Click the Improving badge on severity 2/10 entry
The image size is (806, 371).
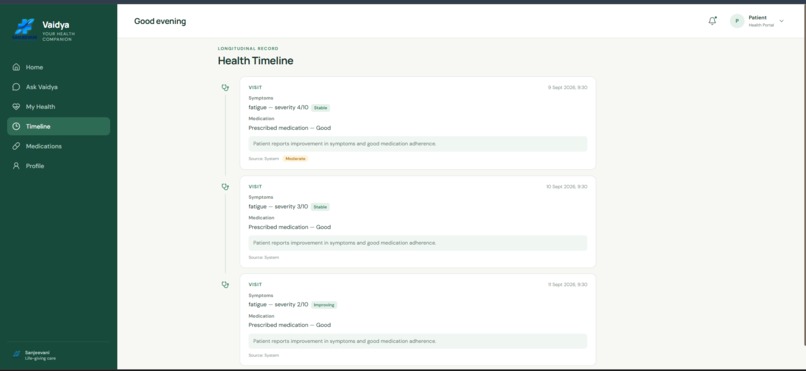pos(324,305)
